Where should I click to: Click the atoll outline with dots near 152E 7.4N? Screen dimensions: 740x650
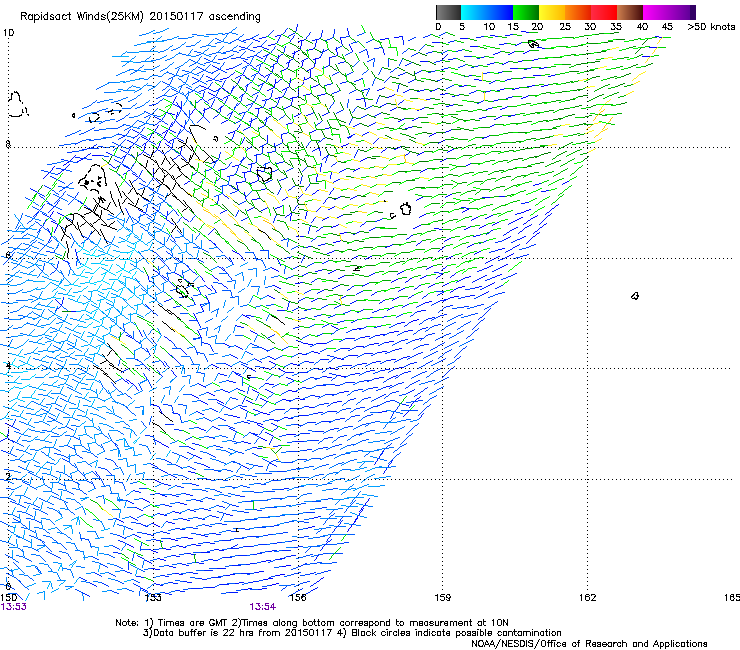(x=93, y=178)
